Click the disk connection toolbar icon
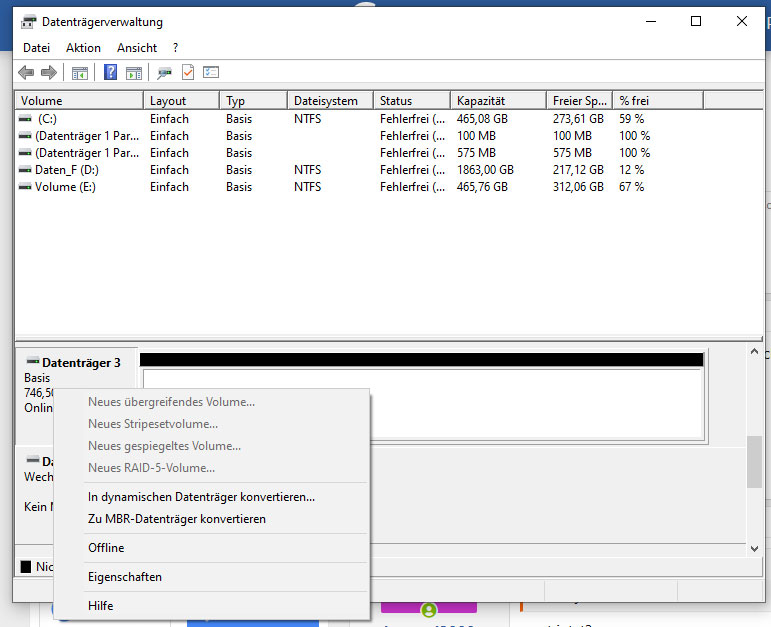Screen dimensions: 771x627 click(164, 73)
